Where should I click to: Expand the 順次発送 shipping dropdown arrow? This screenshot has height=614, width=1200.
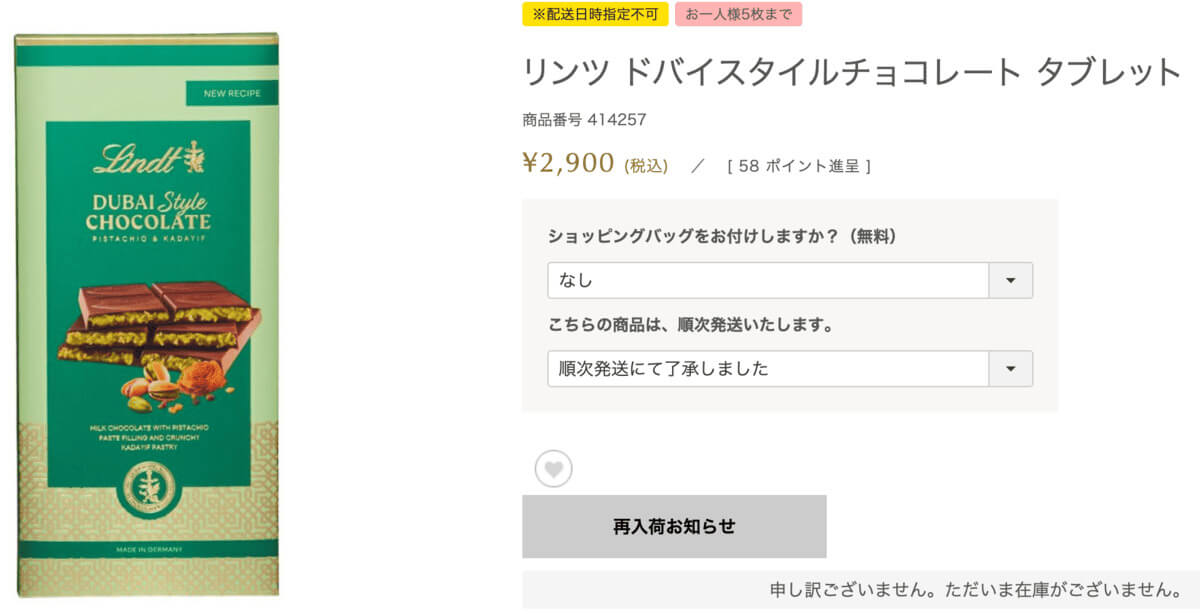(1010, 369)
